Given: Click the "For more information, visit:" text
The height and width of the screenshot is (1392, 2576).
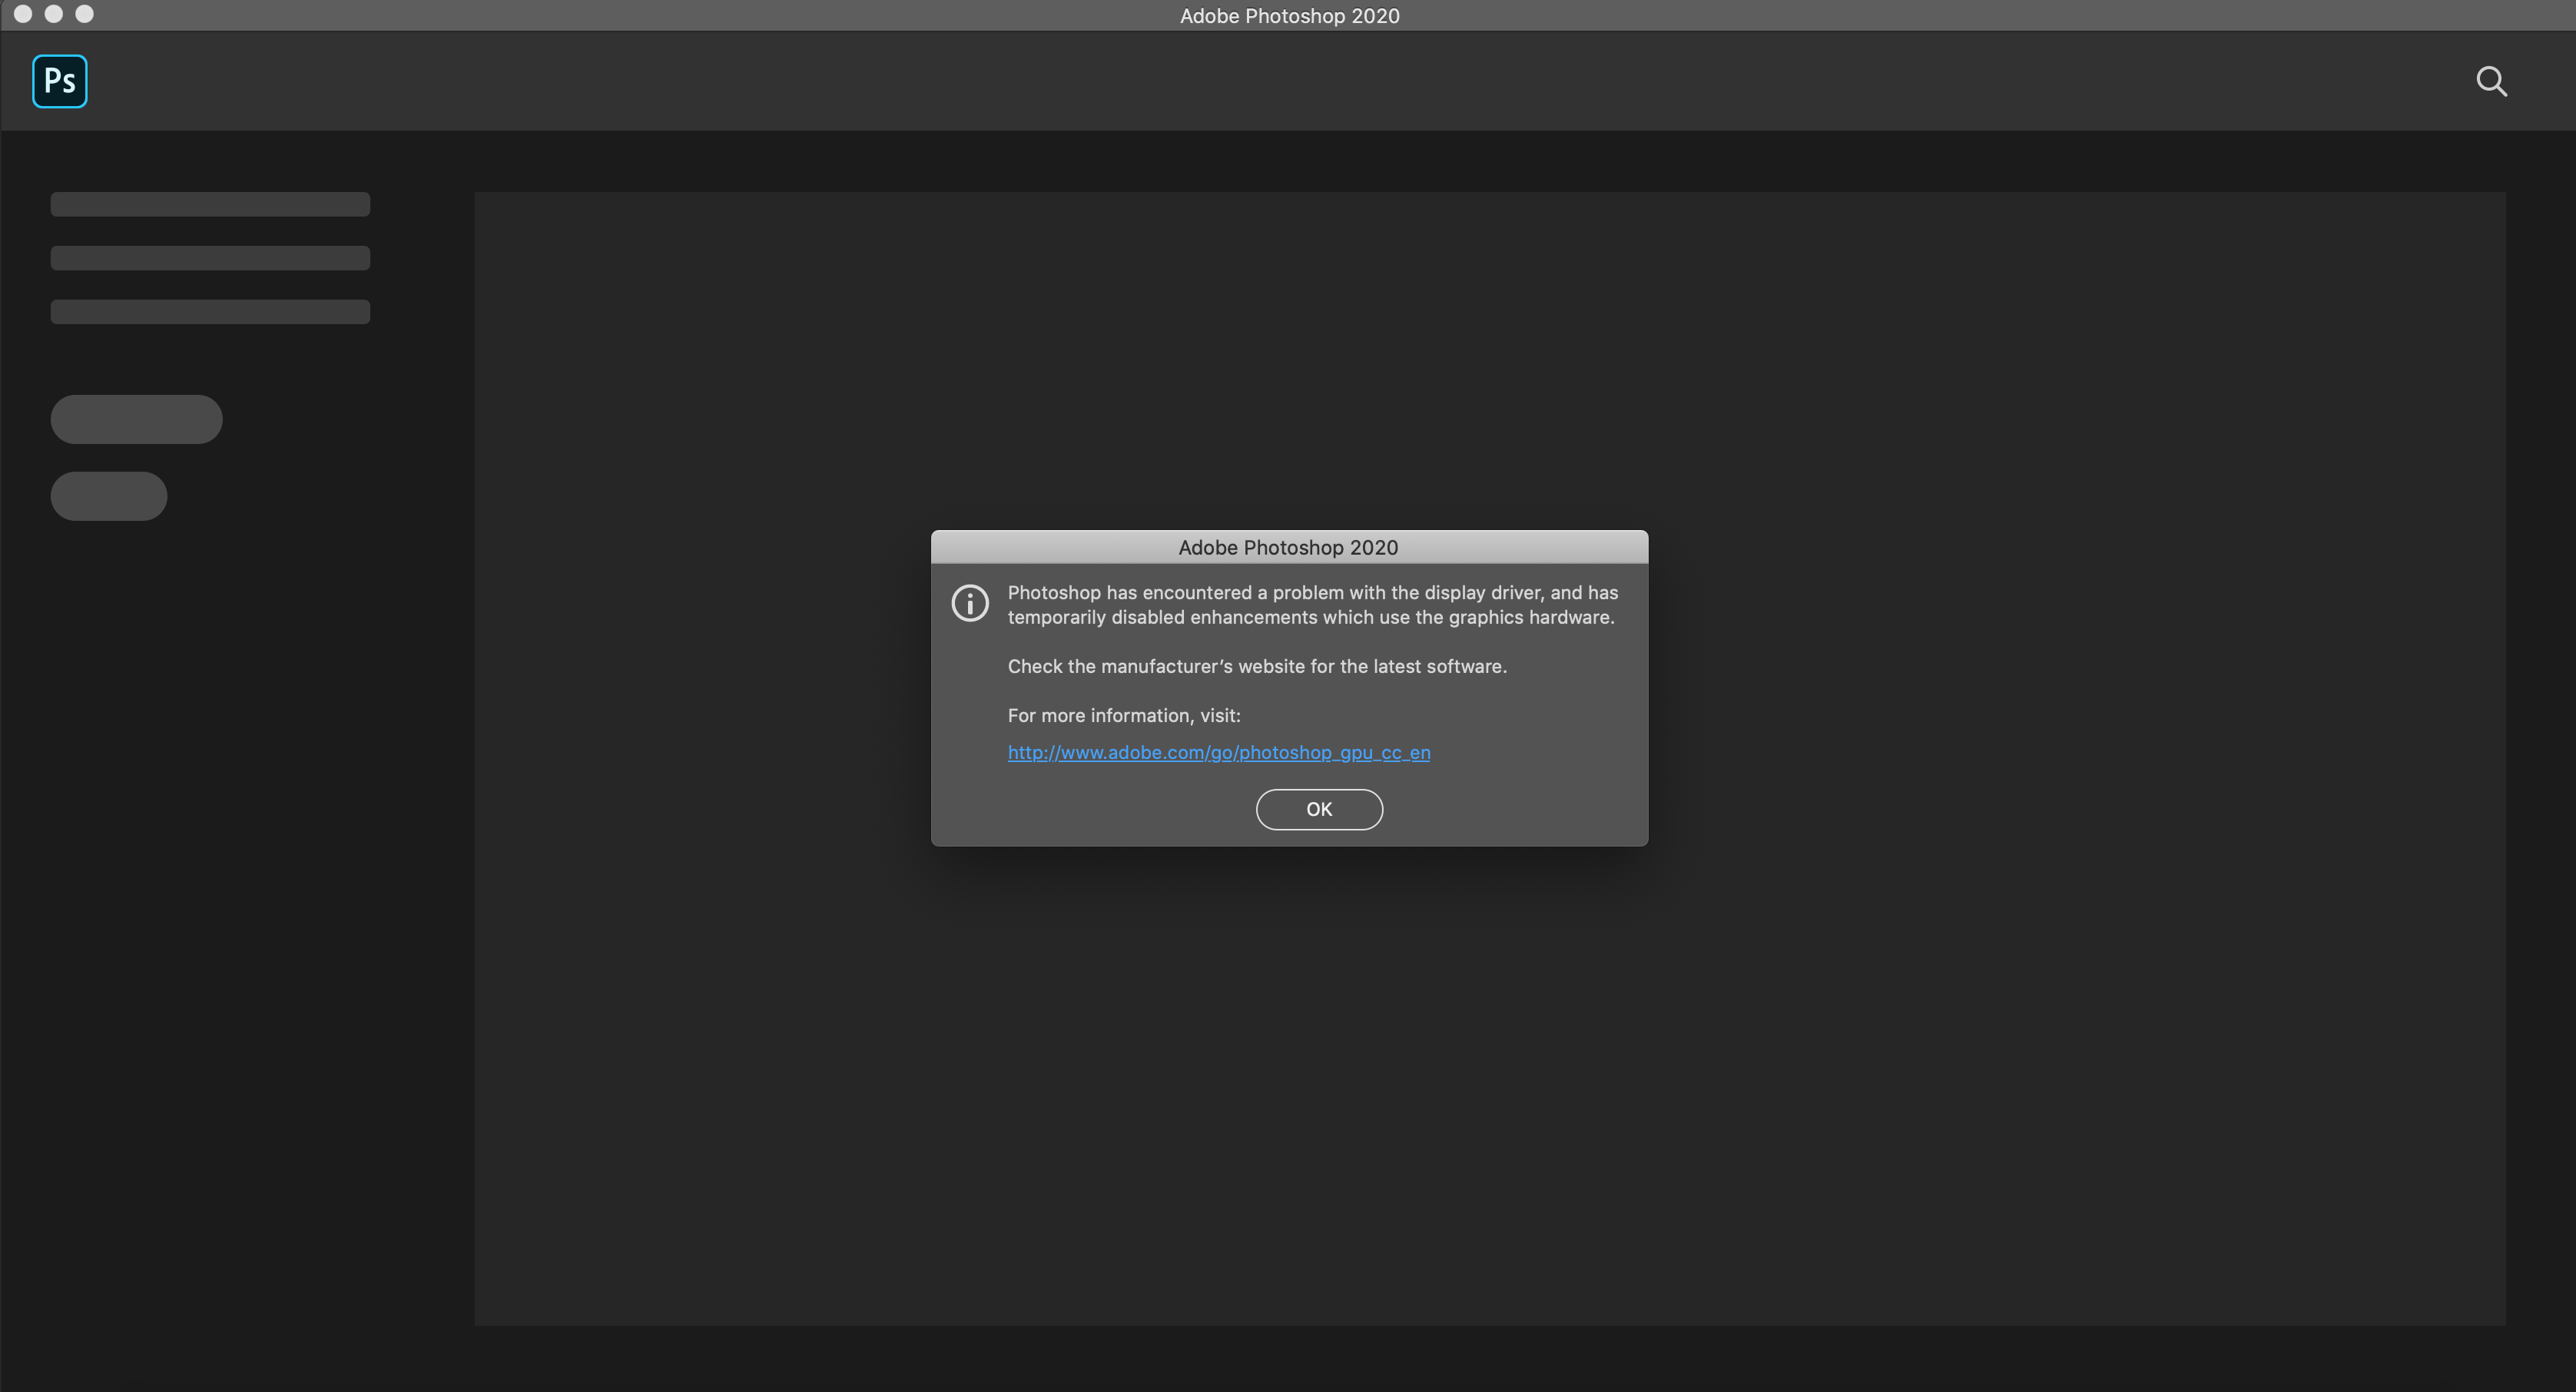Looking at the screenshot, I should 1124,715.
